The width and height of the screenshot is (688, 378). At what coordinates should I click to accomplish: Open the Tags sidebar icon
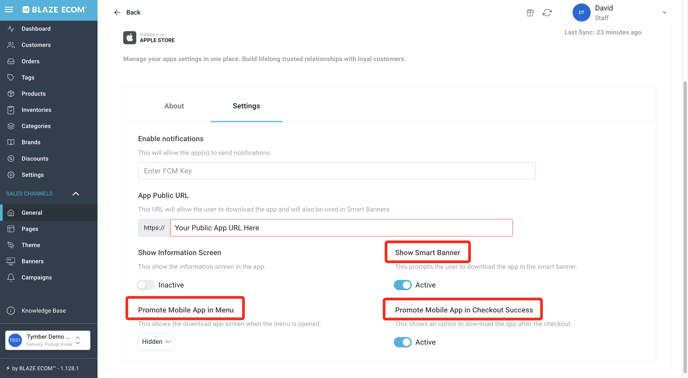click(x=11, y=77)
